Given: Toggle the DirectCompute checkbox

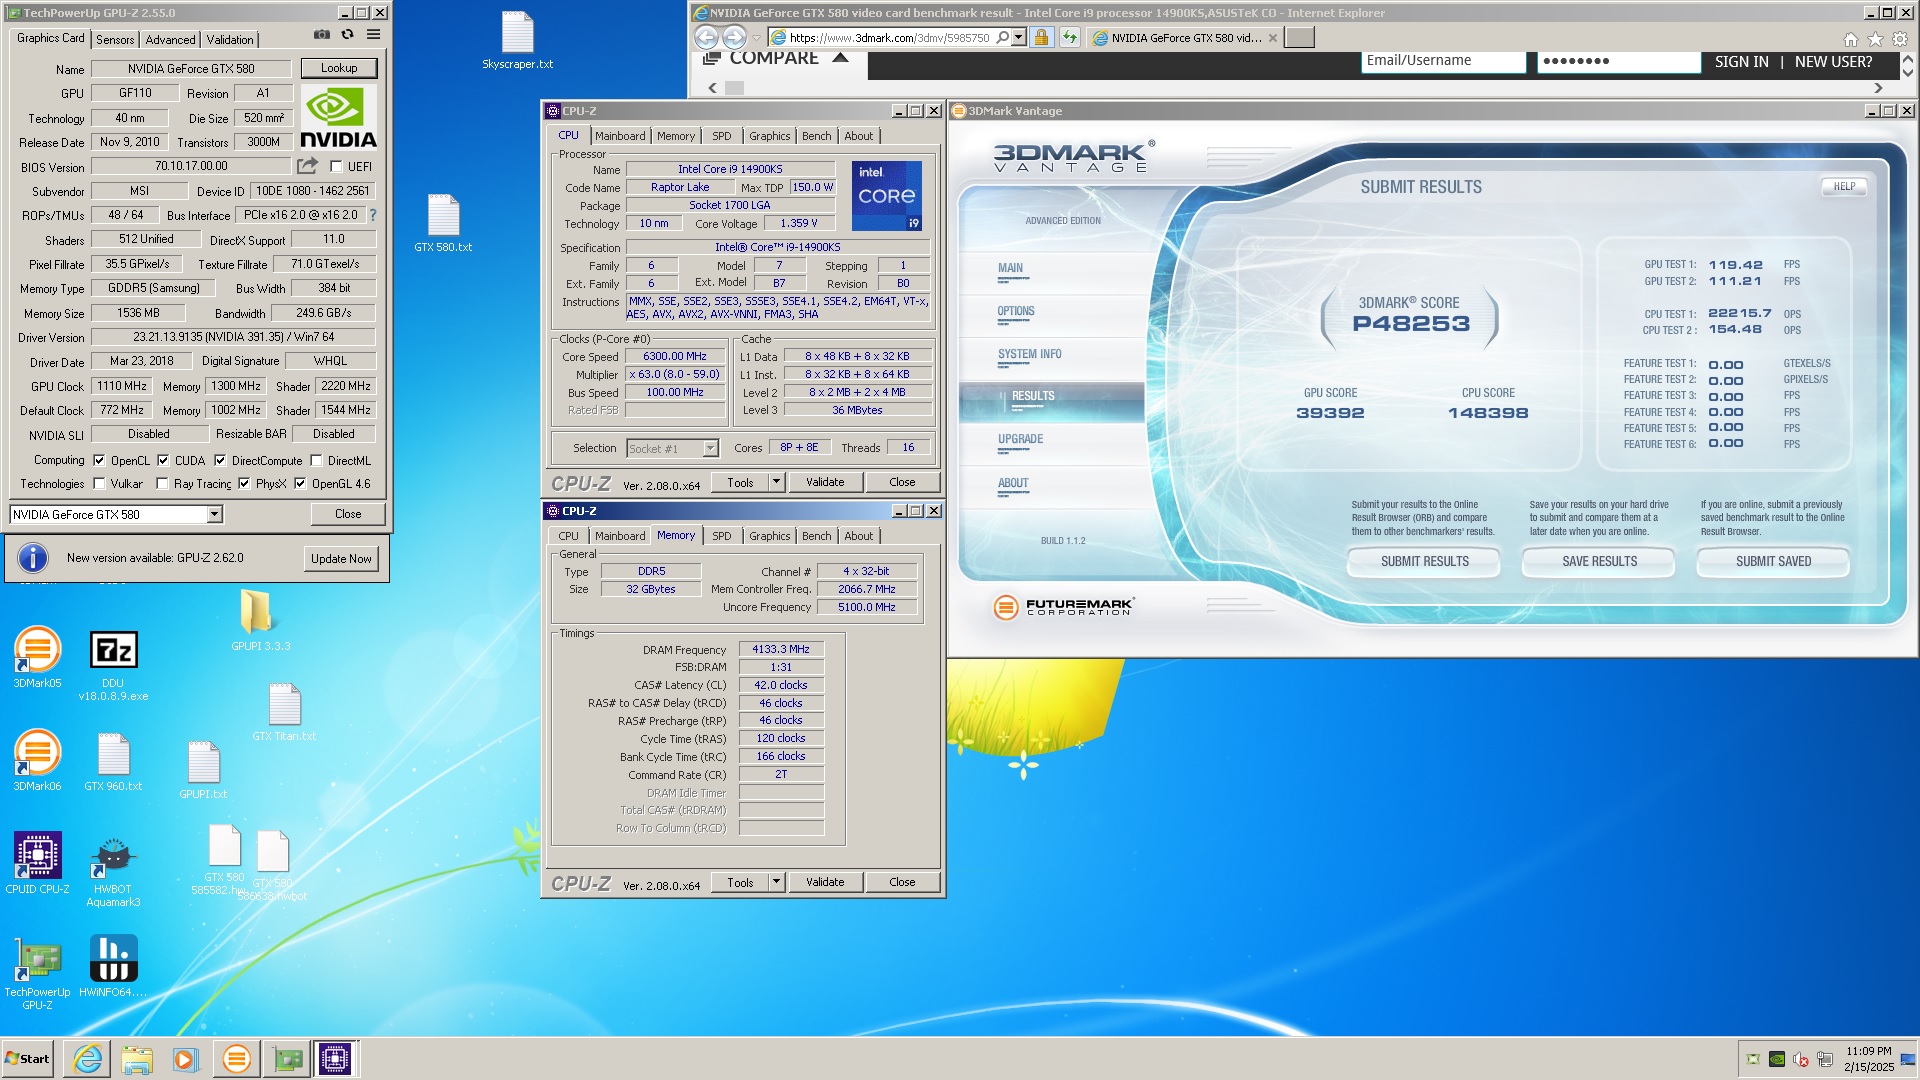Looking at the screenshot, I should [220, 461].
